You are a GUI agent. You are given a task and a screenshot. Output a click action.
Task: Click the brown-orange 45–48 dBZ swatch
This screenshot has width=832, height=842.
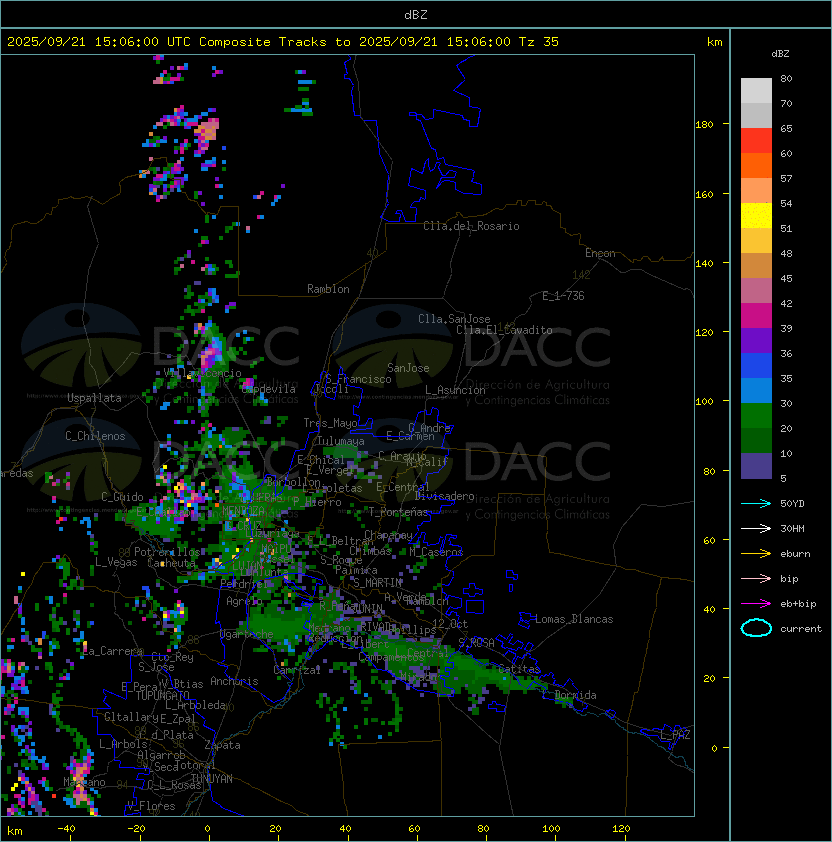pos(756,265)
